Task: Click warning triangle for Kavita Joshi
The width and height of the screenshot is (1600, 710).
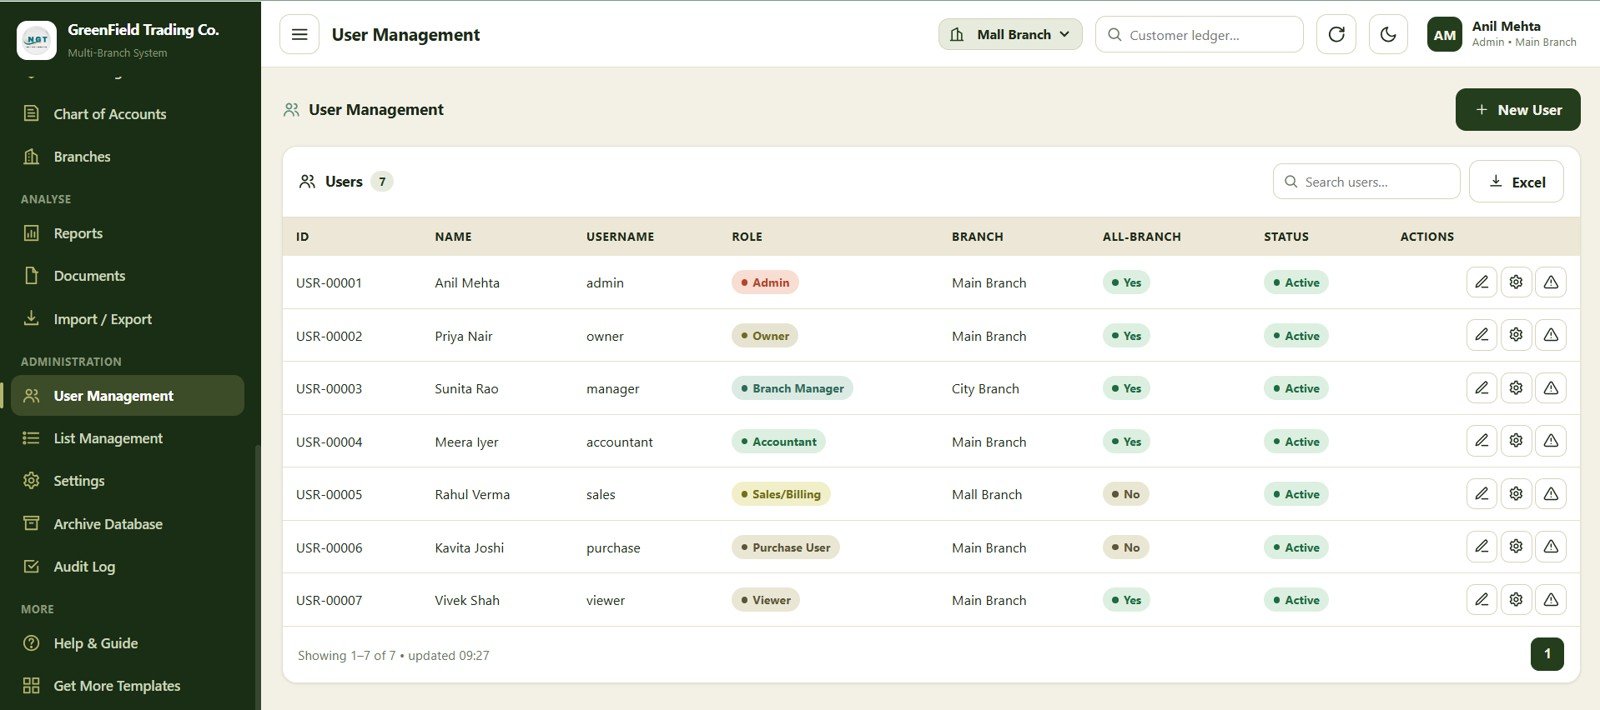Action: click(x=1551, y=547)
